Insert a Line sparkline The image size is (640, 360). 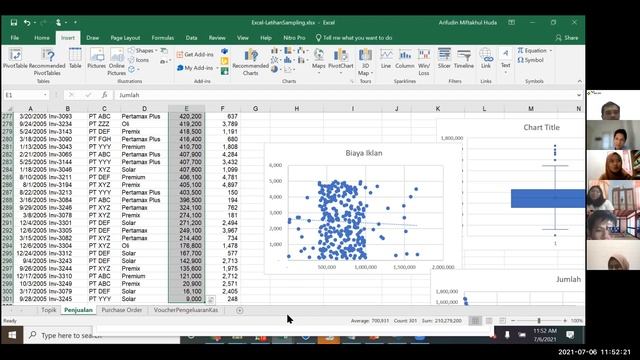386,58
